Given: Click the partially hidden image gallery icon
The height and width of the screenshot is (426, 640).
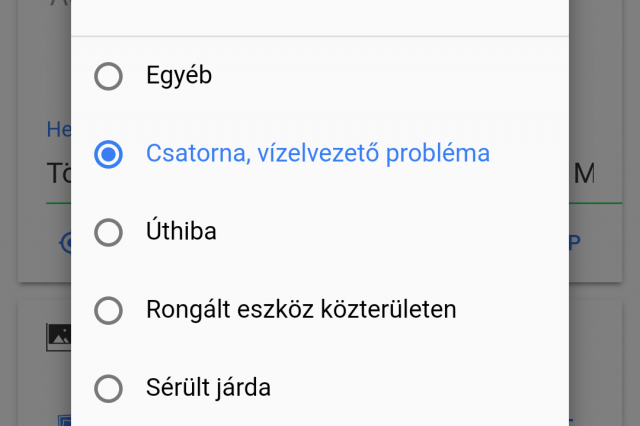Looking at the screenshot, I should [x=58, y=337].
